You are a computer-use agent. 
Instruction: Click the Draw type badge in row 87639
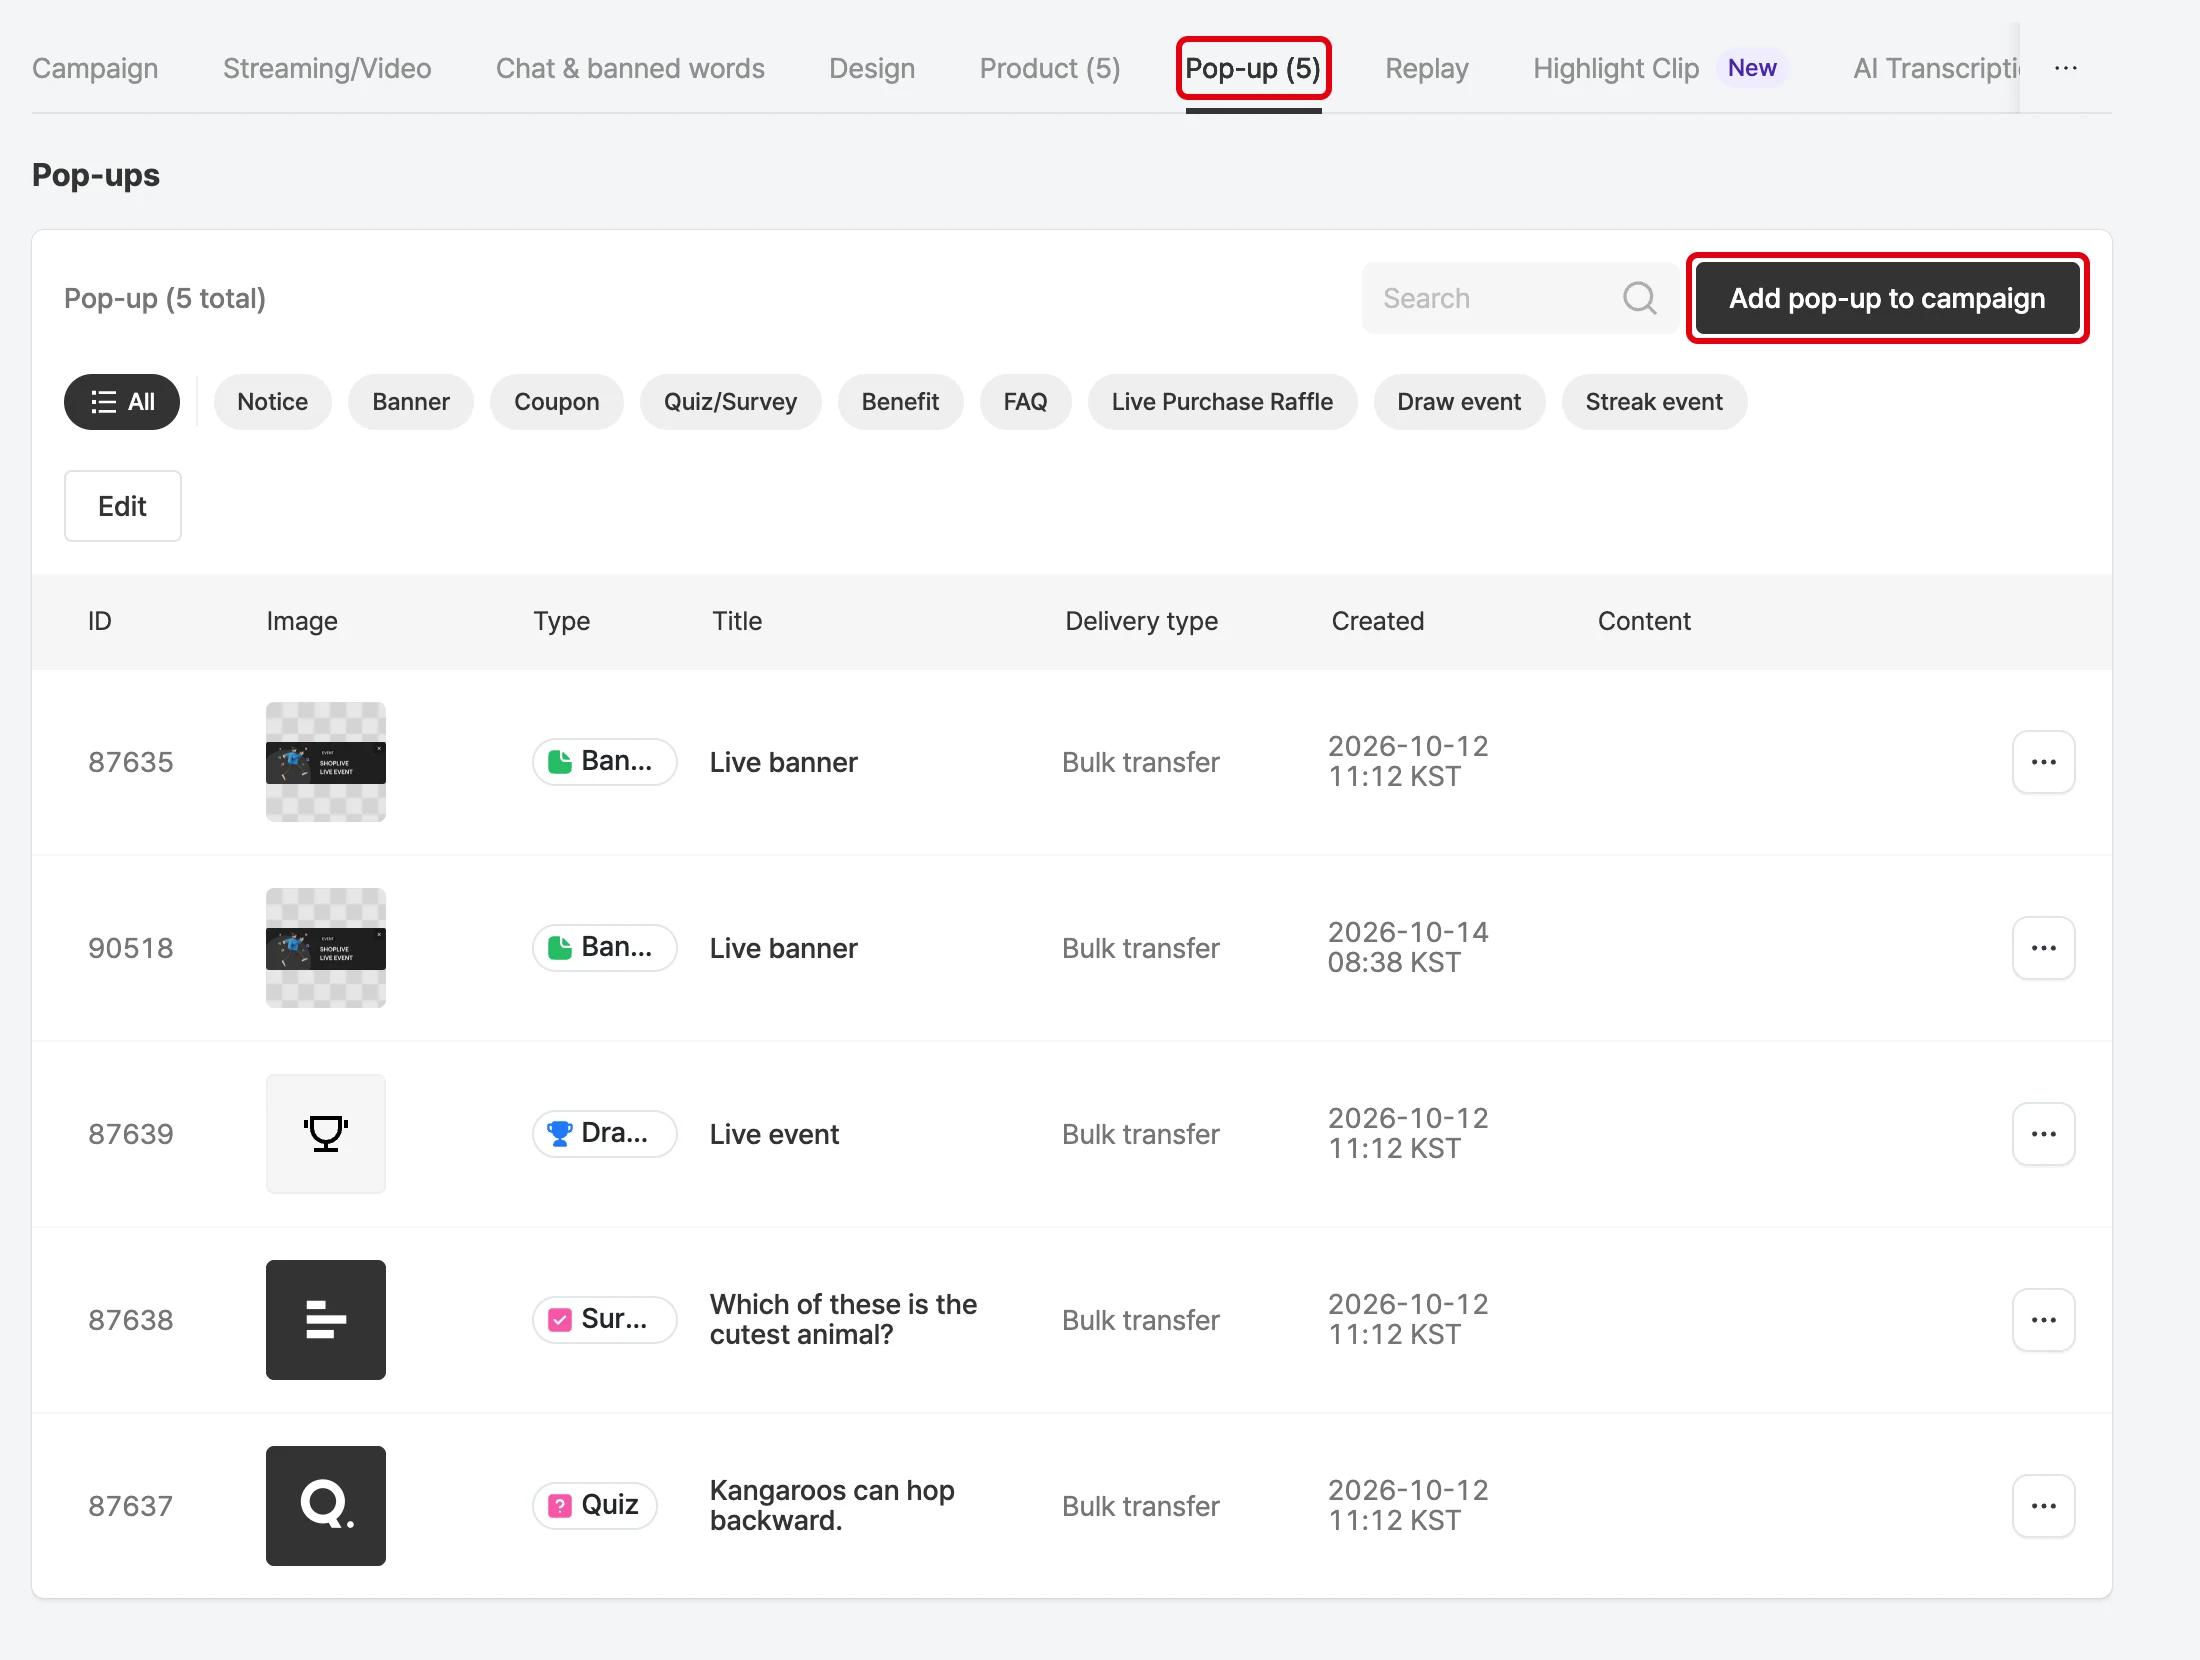(604, 1133)
